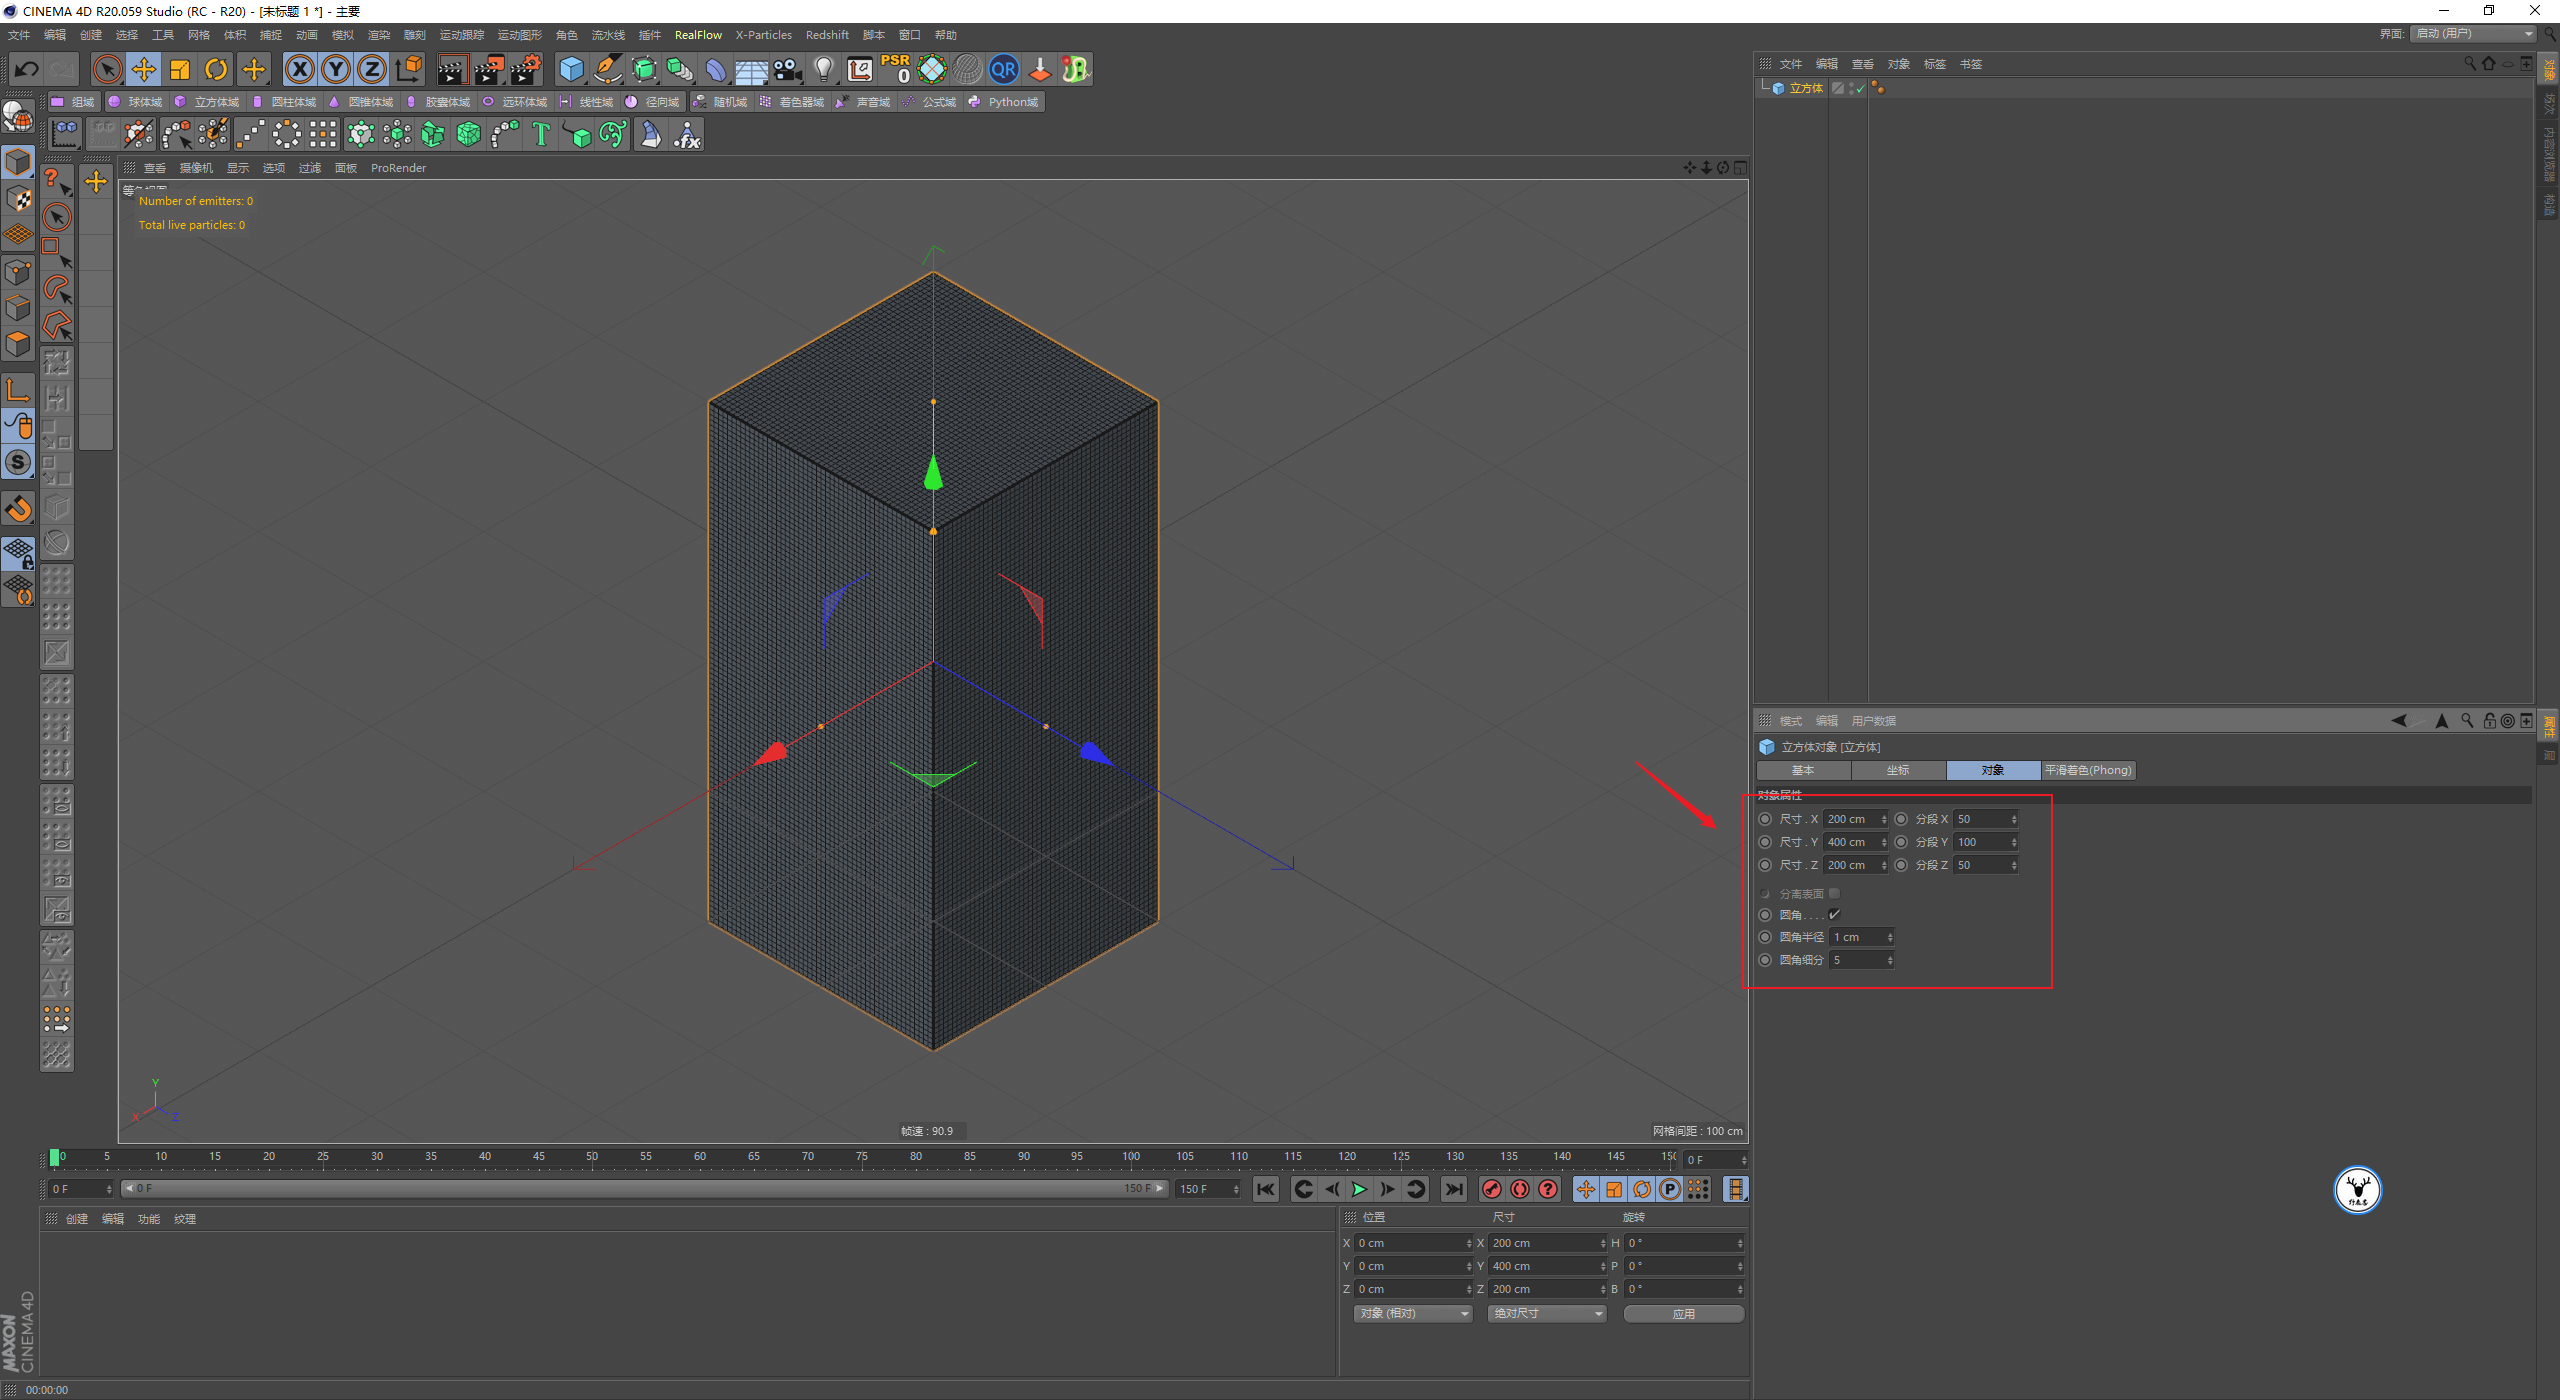Add a cube primitive from toolbar

[571, 69]
